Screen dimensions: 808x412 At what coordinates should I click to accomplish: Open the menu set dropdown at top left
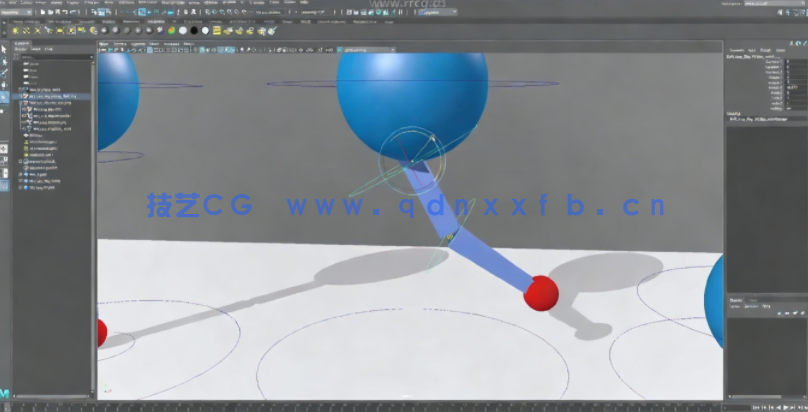click(17, 12)
